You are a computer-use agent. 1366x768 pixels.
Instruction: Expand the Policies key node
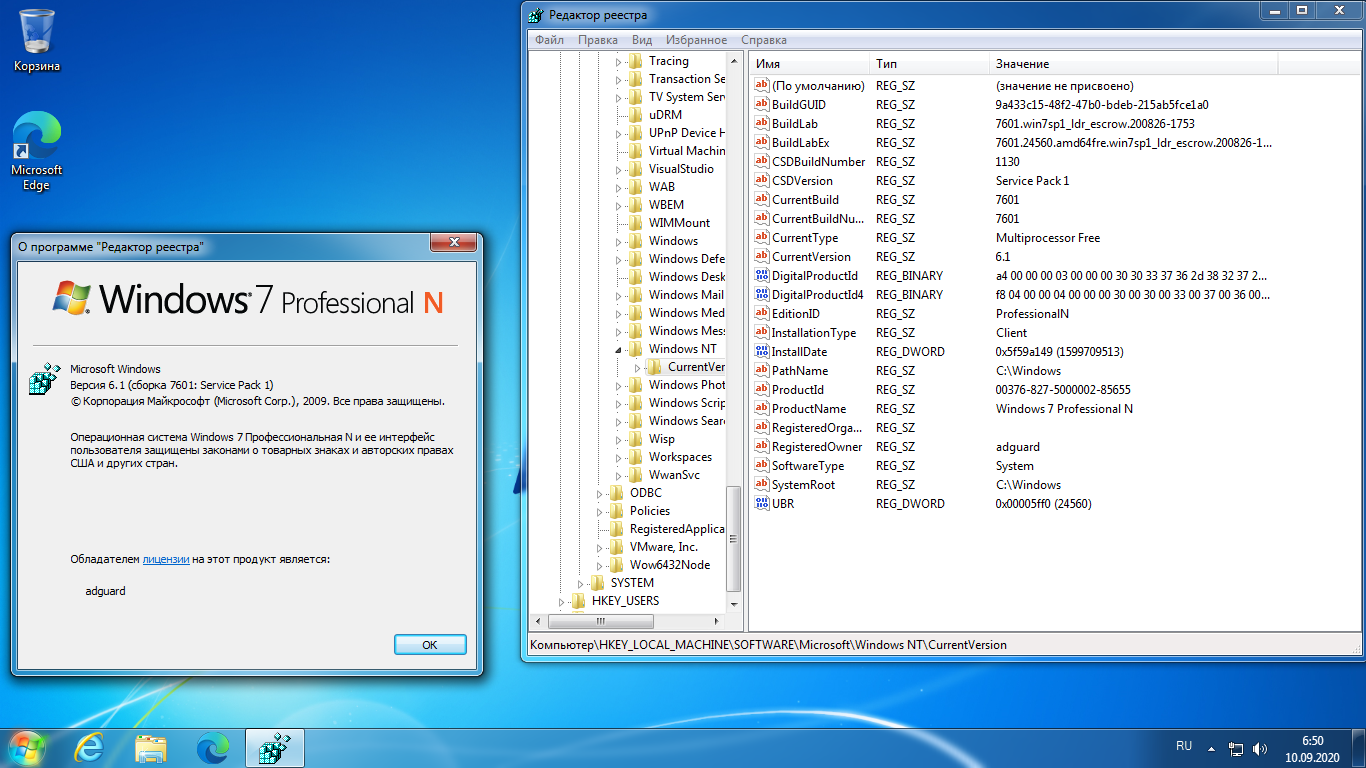coord(599,511)
